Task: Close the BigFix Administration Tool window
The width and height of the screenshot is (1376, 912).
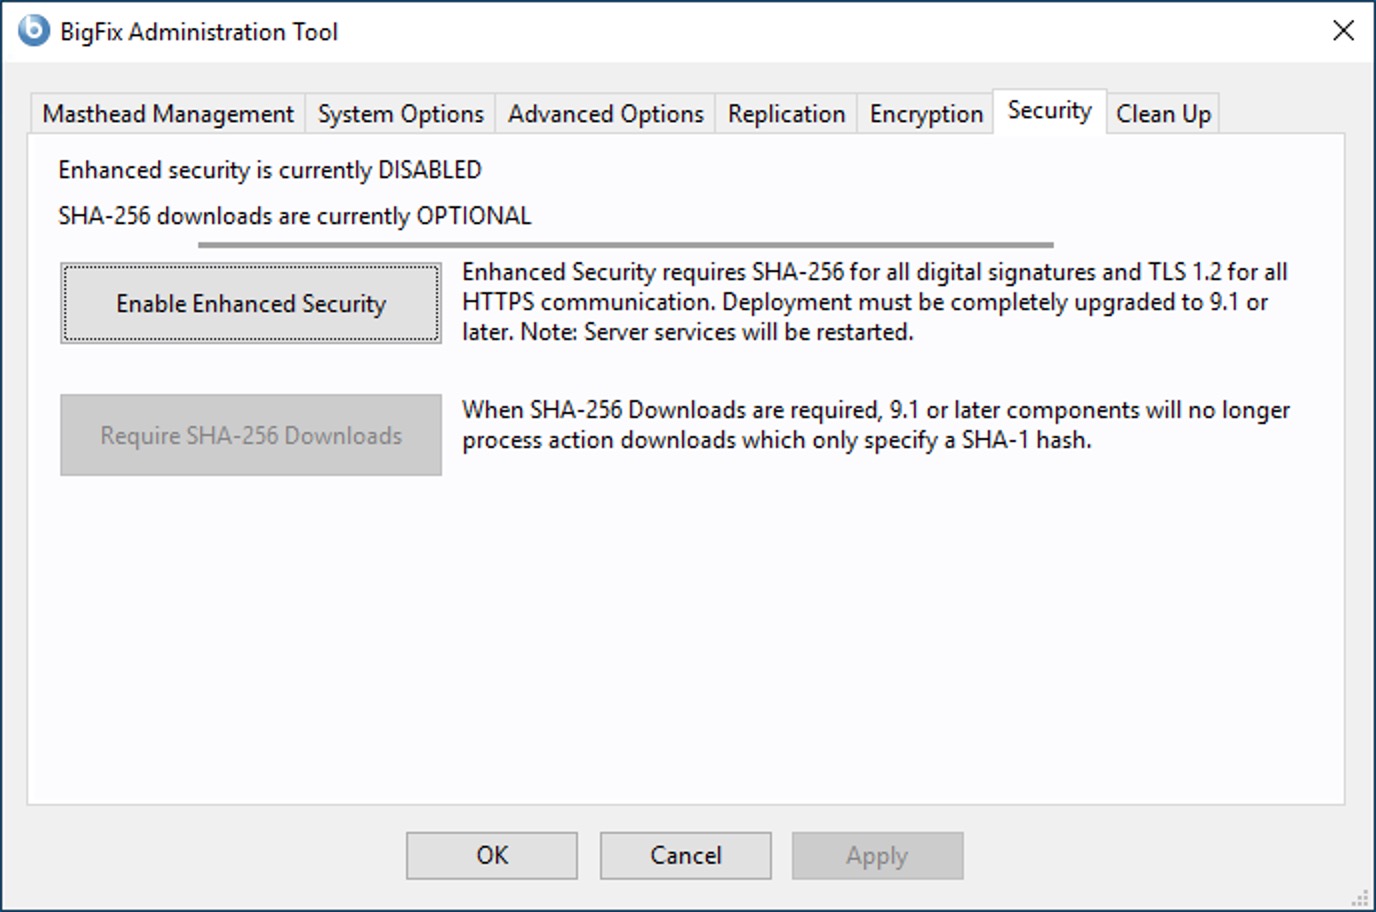Action: (1343, 31)
